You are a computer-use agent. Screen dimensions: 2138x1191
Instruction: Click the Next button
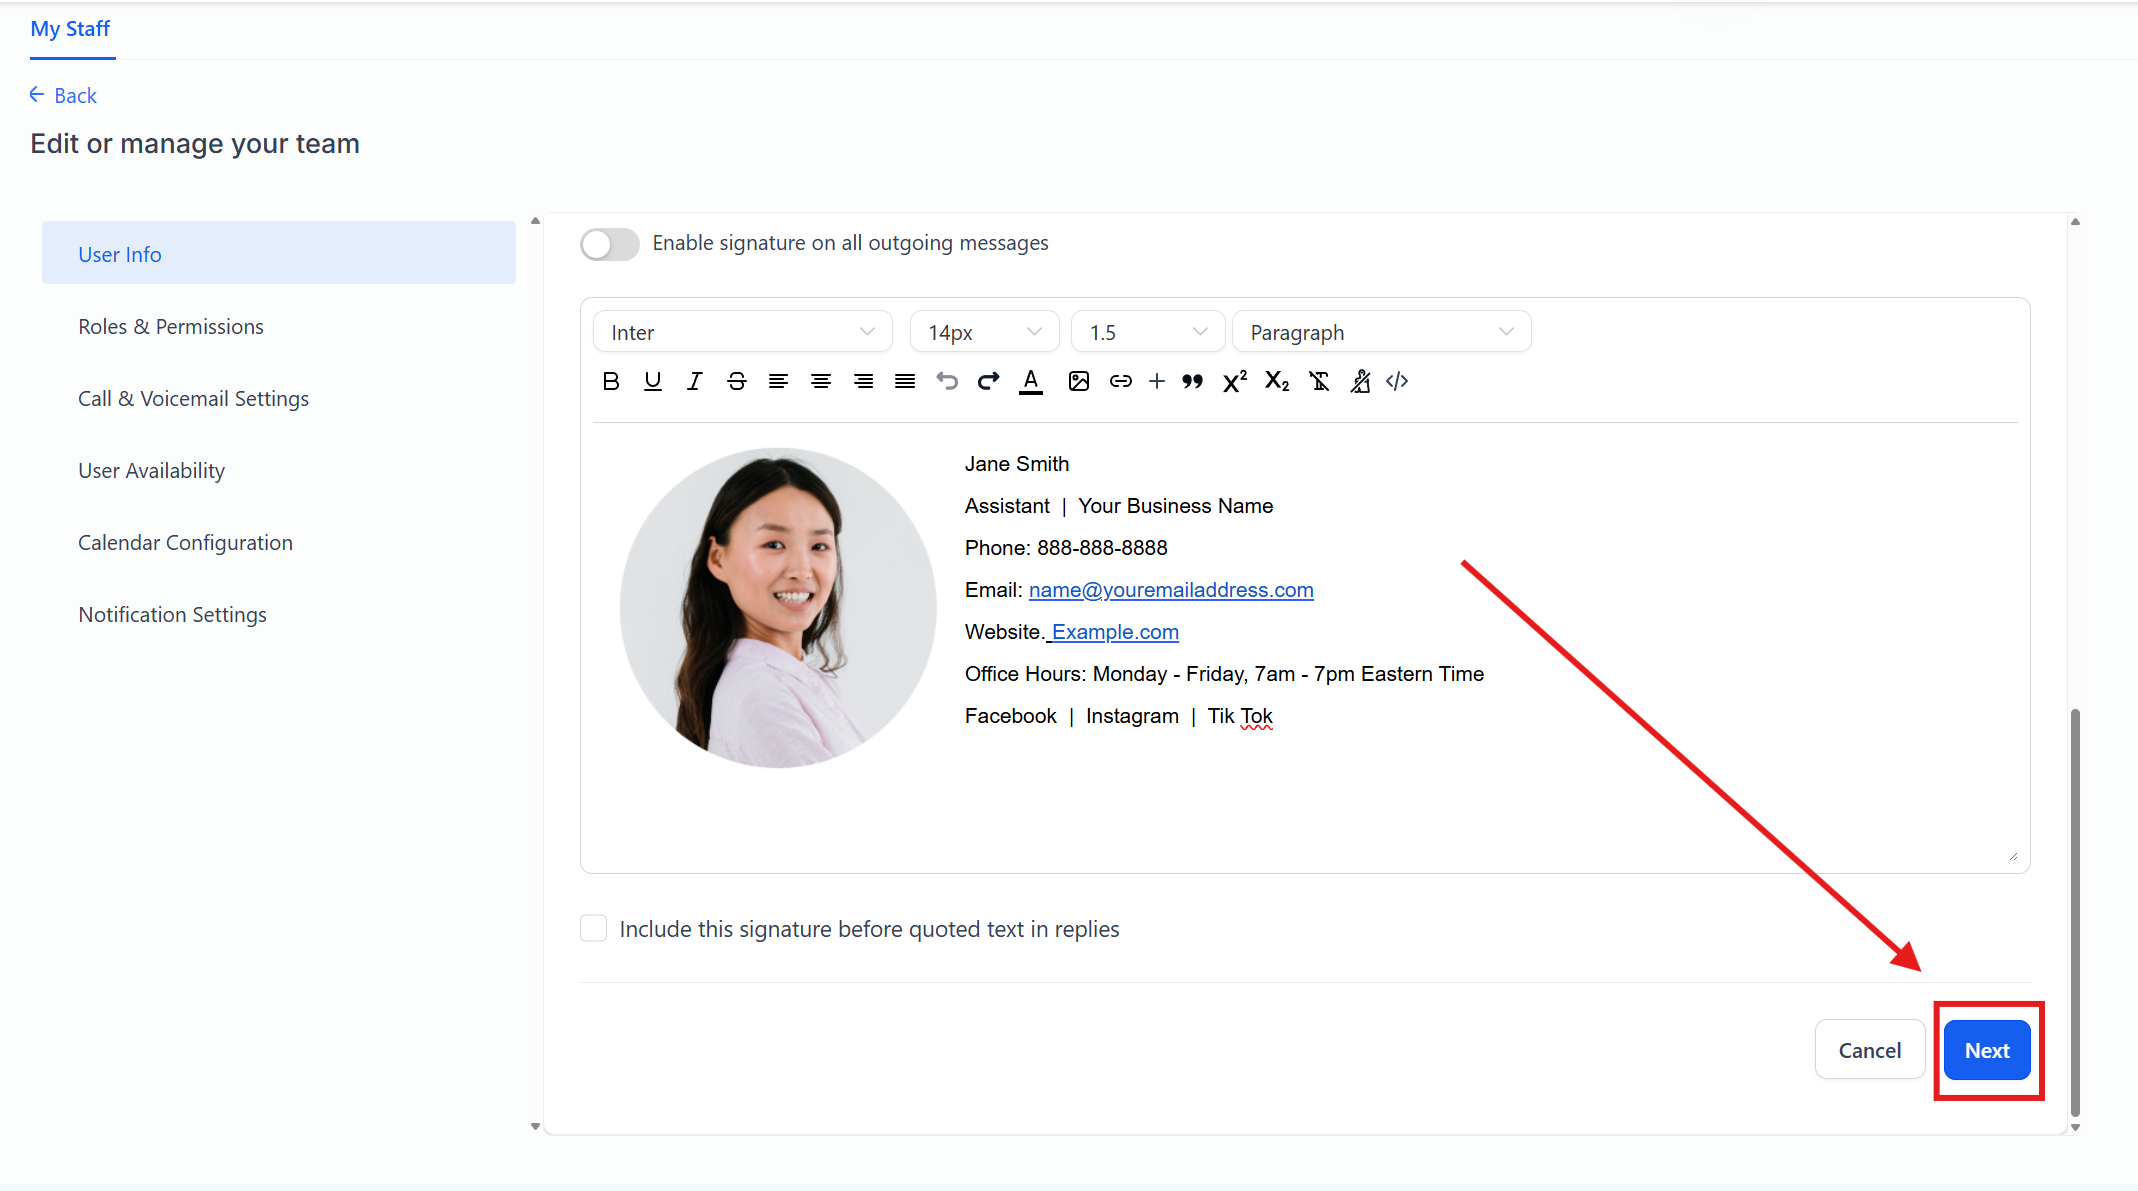pos(1986,1050)
